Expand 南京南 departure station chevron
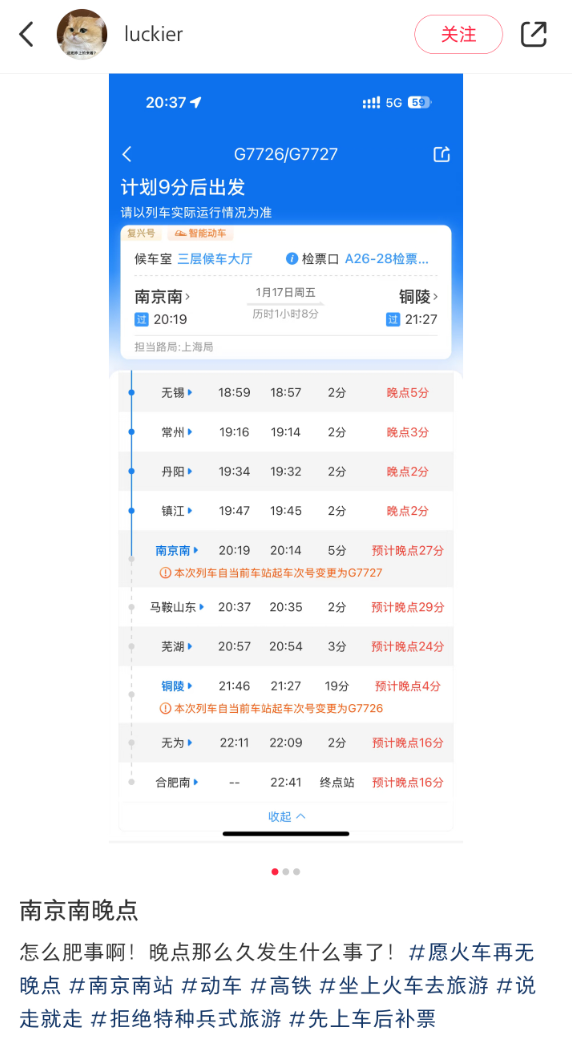Viewport: 572px width, 1047px height. (x=188, y=296)
